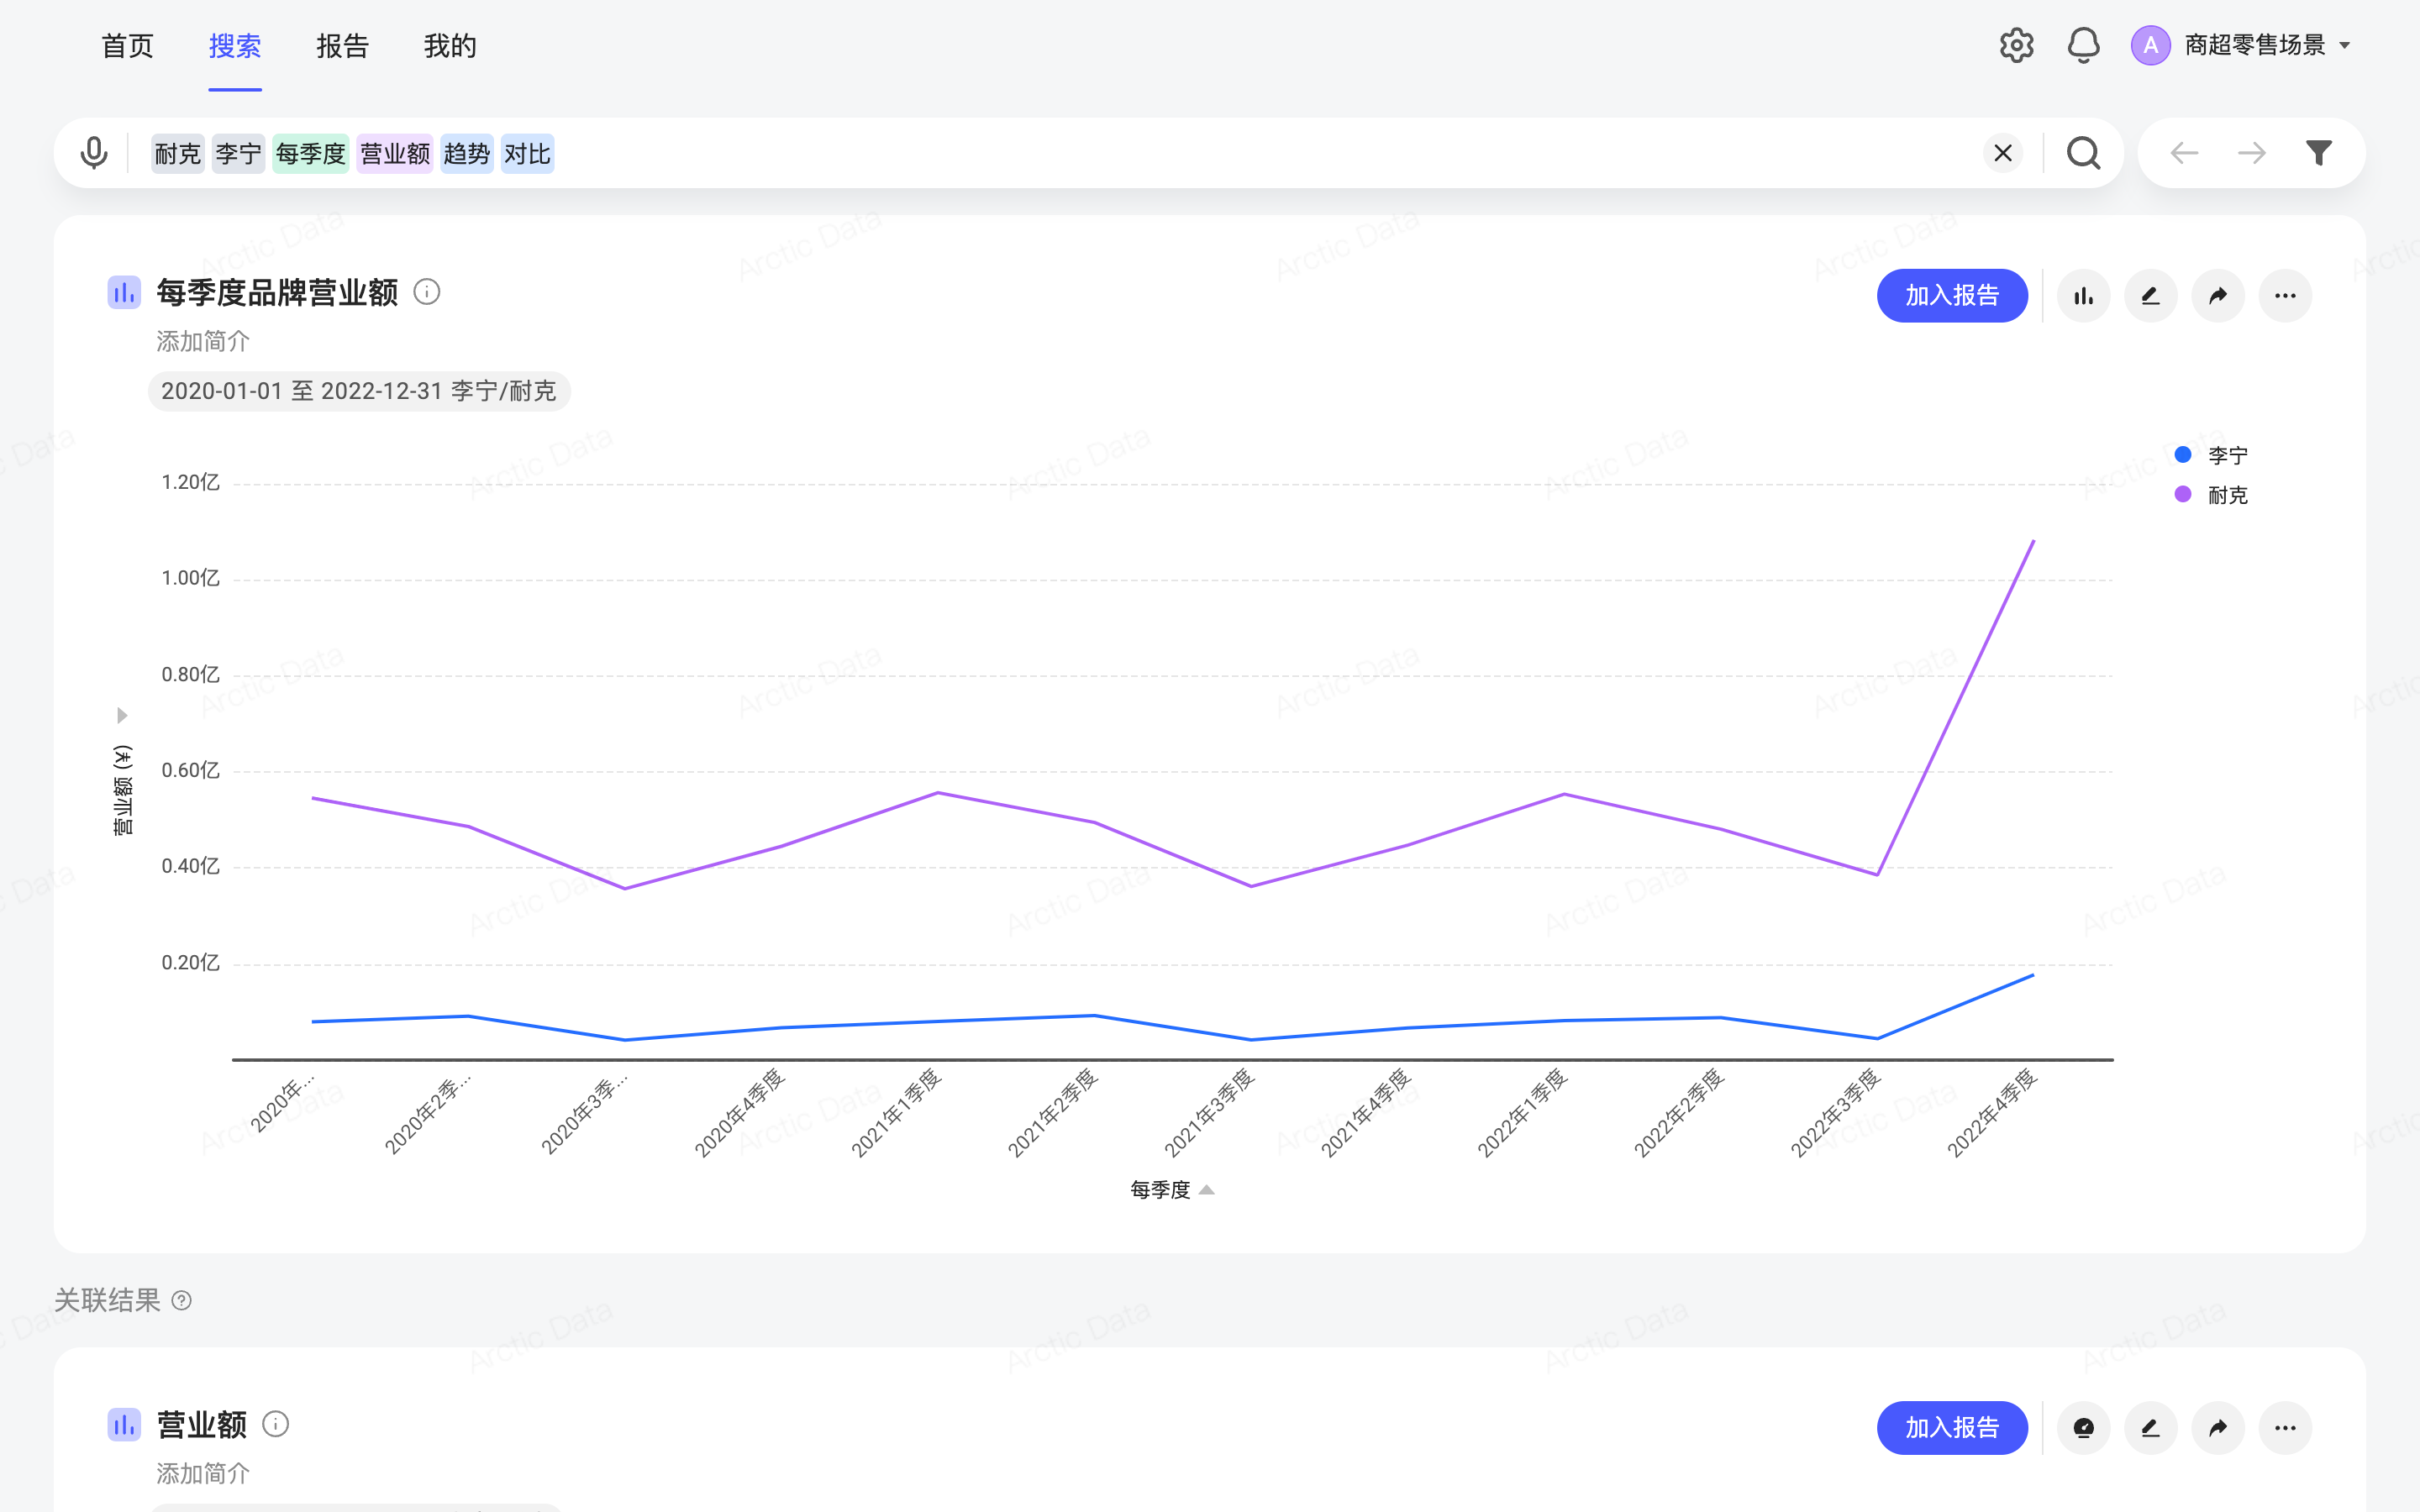
Task: Click the 2022年4季度 axis label
Action: click(x=1991, y=1113)
